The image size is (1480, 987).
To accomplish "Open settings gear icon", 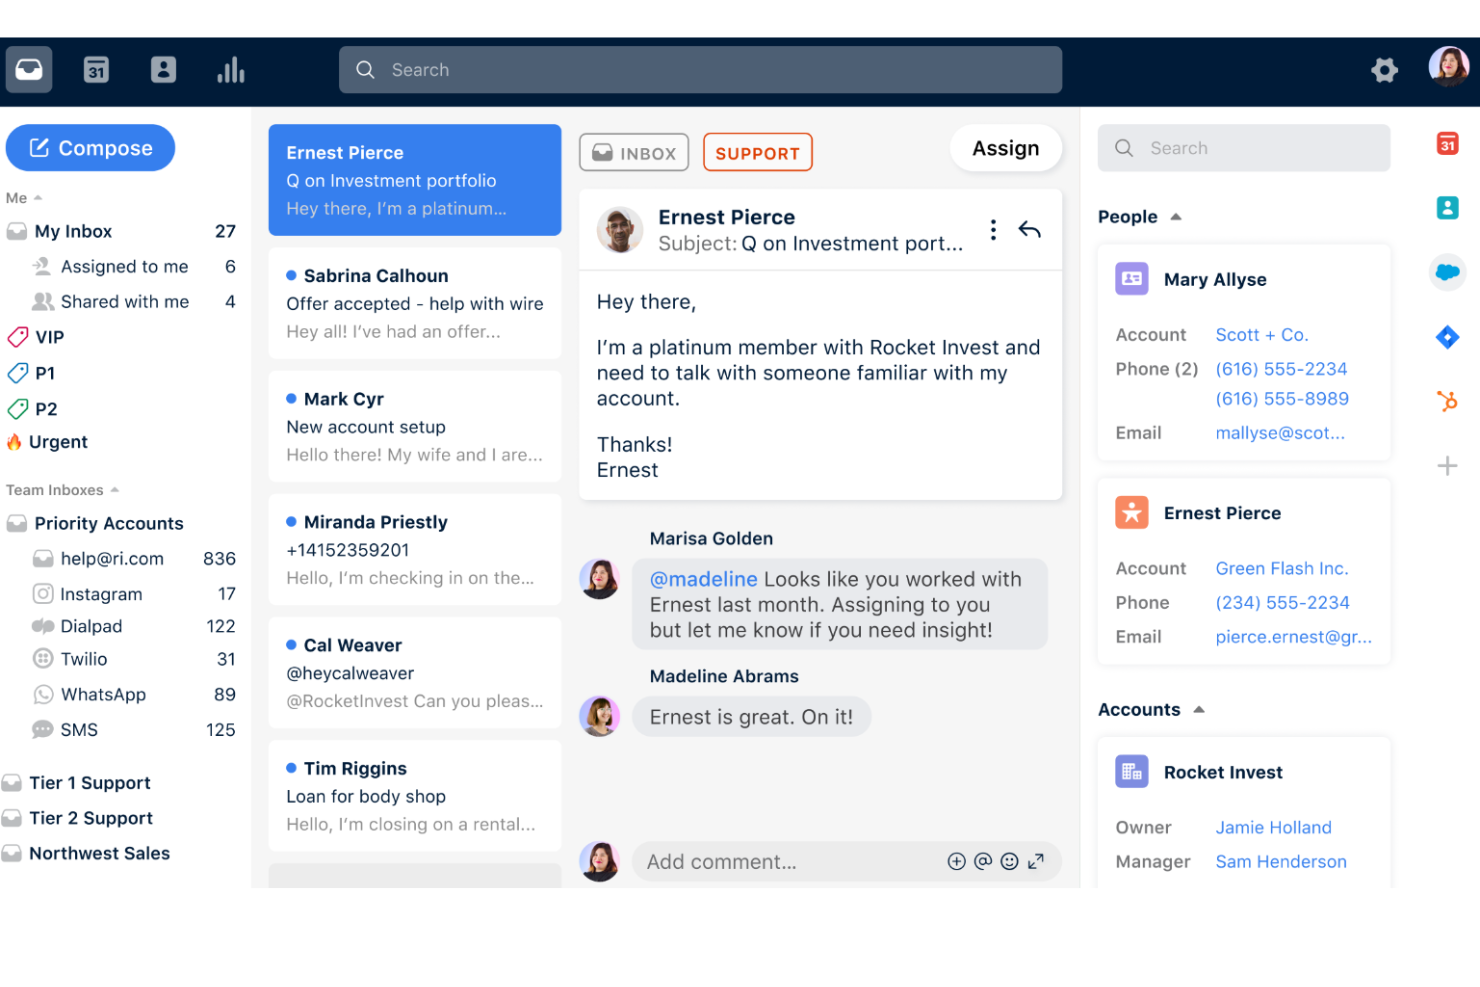I will coord(1384,70).
